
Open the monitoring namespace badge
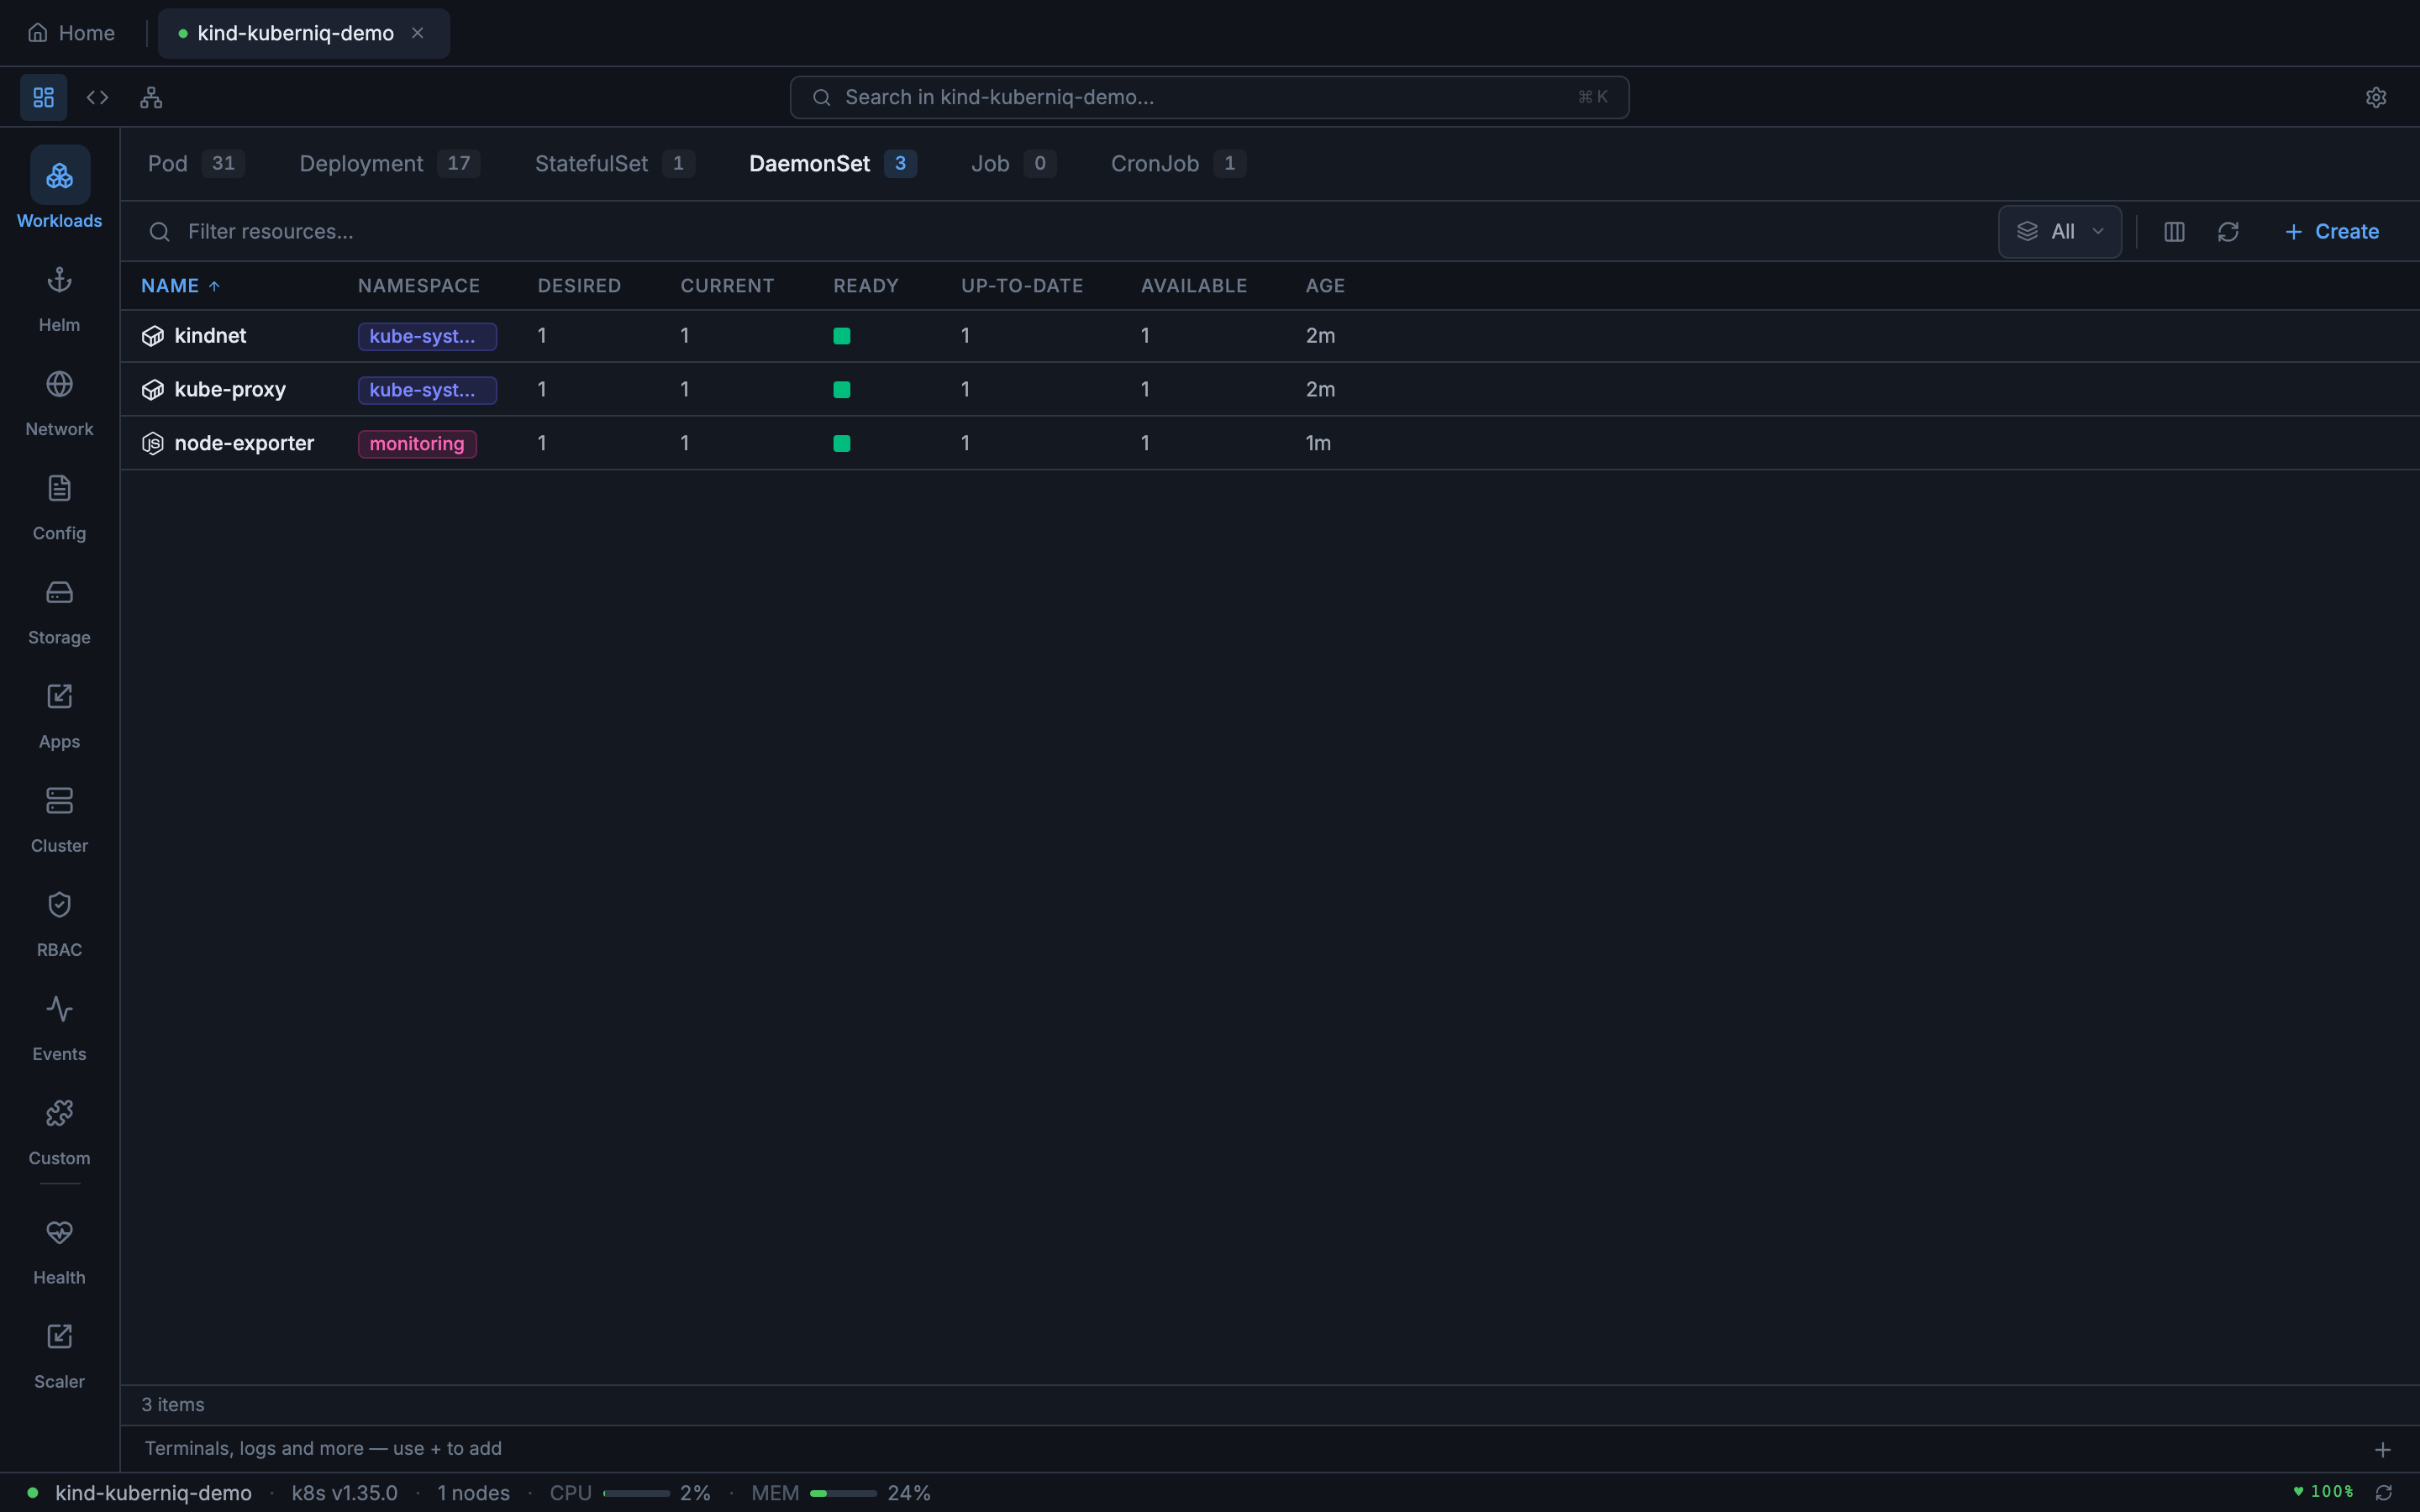pos(416,443)
